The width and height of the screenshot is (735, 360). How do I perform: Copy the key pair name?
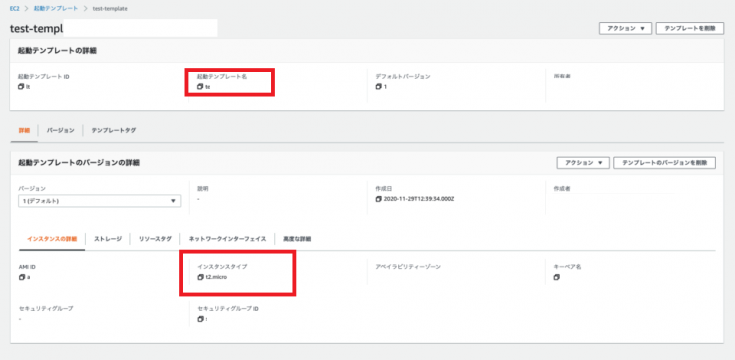557,278
